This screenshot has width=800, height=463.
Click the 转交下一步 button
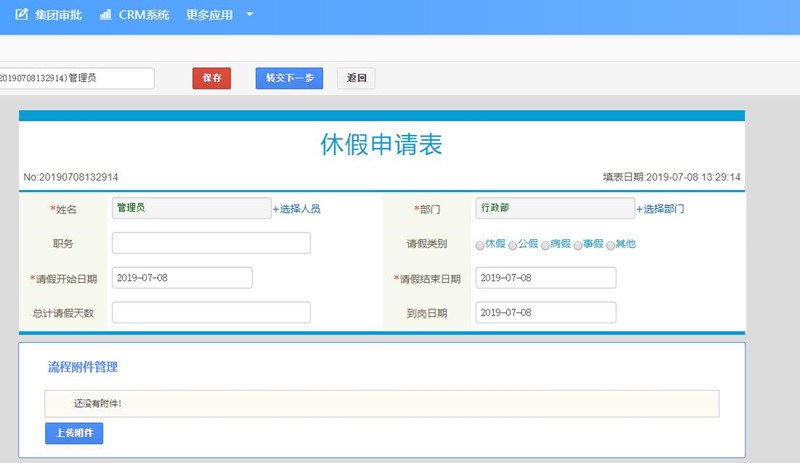point(289,78)
